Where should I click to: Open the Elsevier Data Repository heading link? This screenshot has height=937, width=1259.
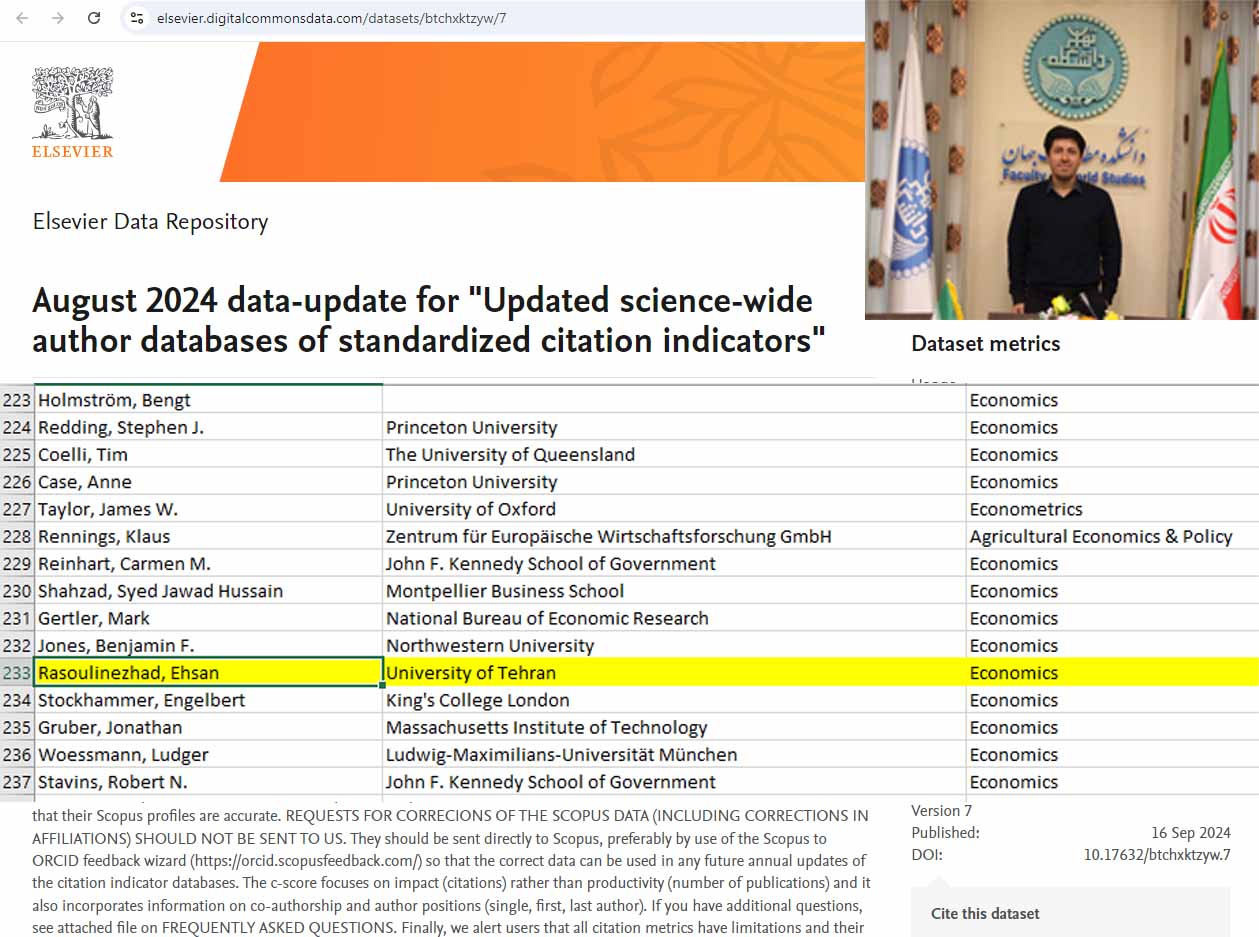(x=150, y=221)
